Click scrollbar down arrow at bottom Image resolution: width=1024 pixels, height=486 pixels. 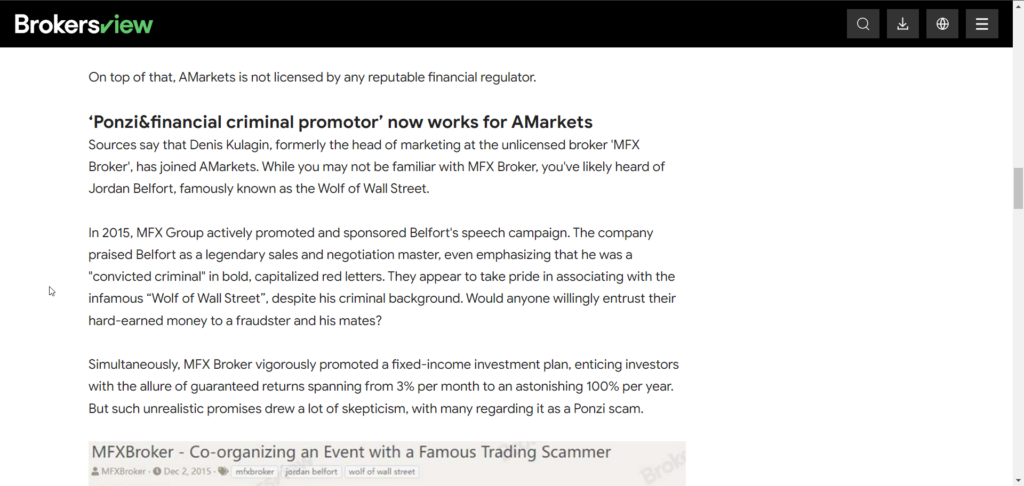point(1018,480)
